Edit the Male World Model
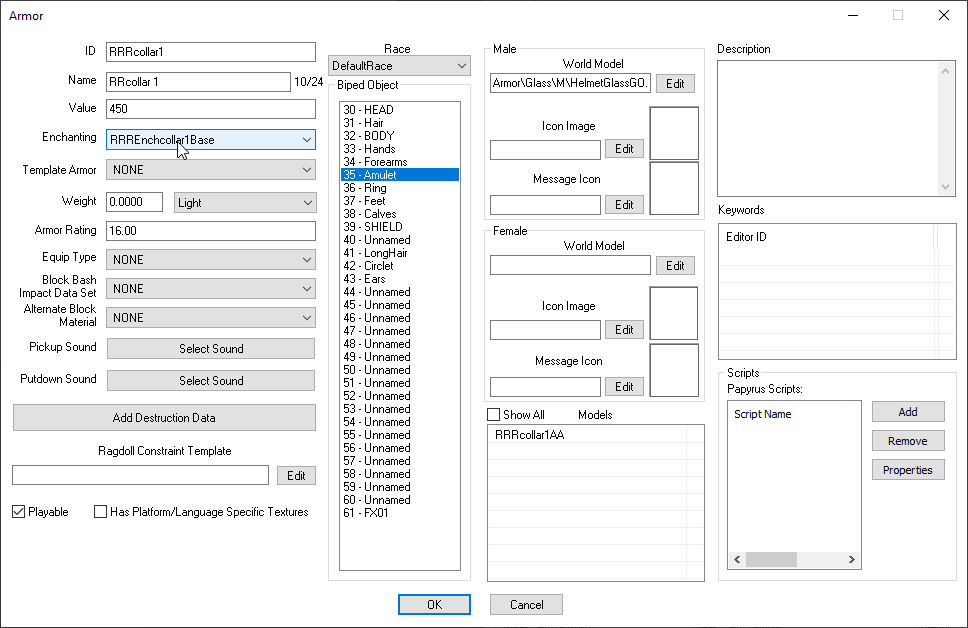 pos(675,83)
